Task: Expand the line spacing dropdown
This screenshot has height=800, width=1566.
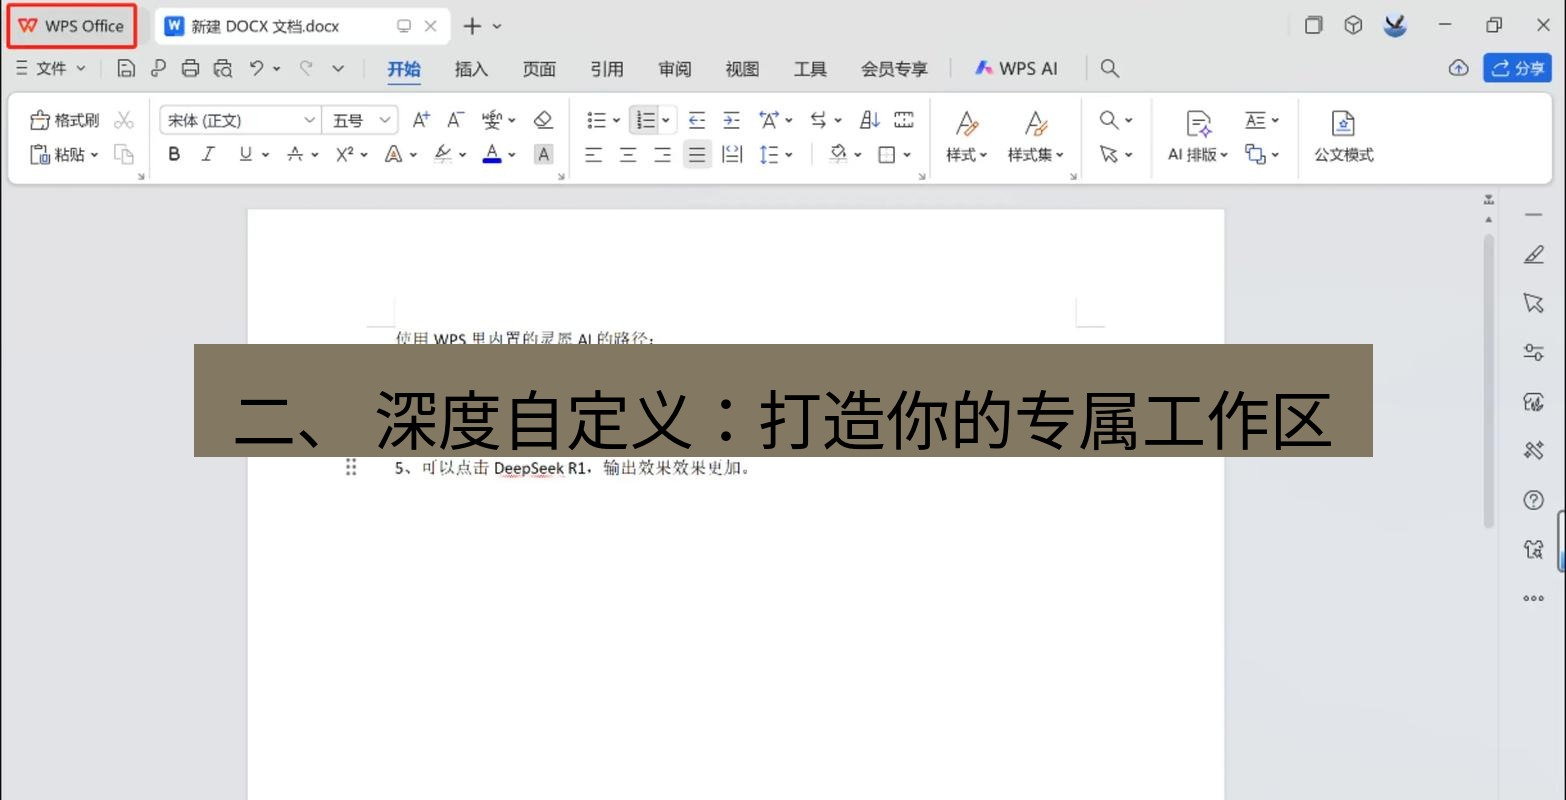Action: pyautogui.click(x=789, y=154)
